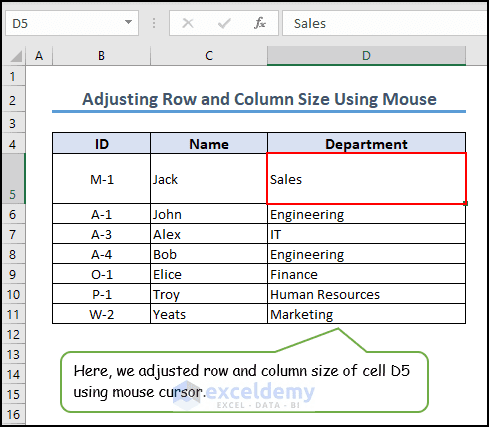Select column A header

pyautogui.click(x=39, y=56)
